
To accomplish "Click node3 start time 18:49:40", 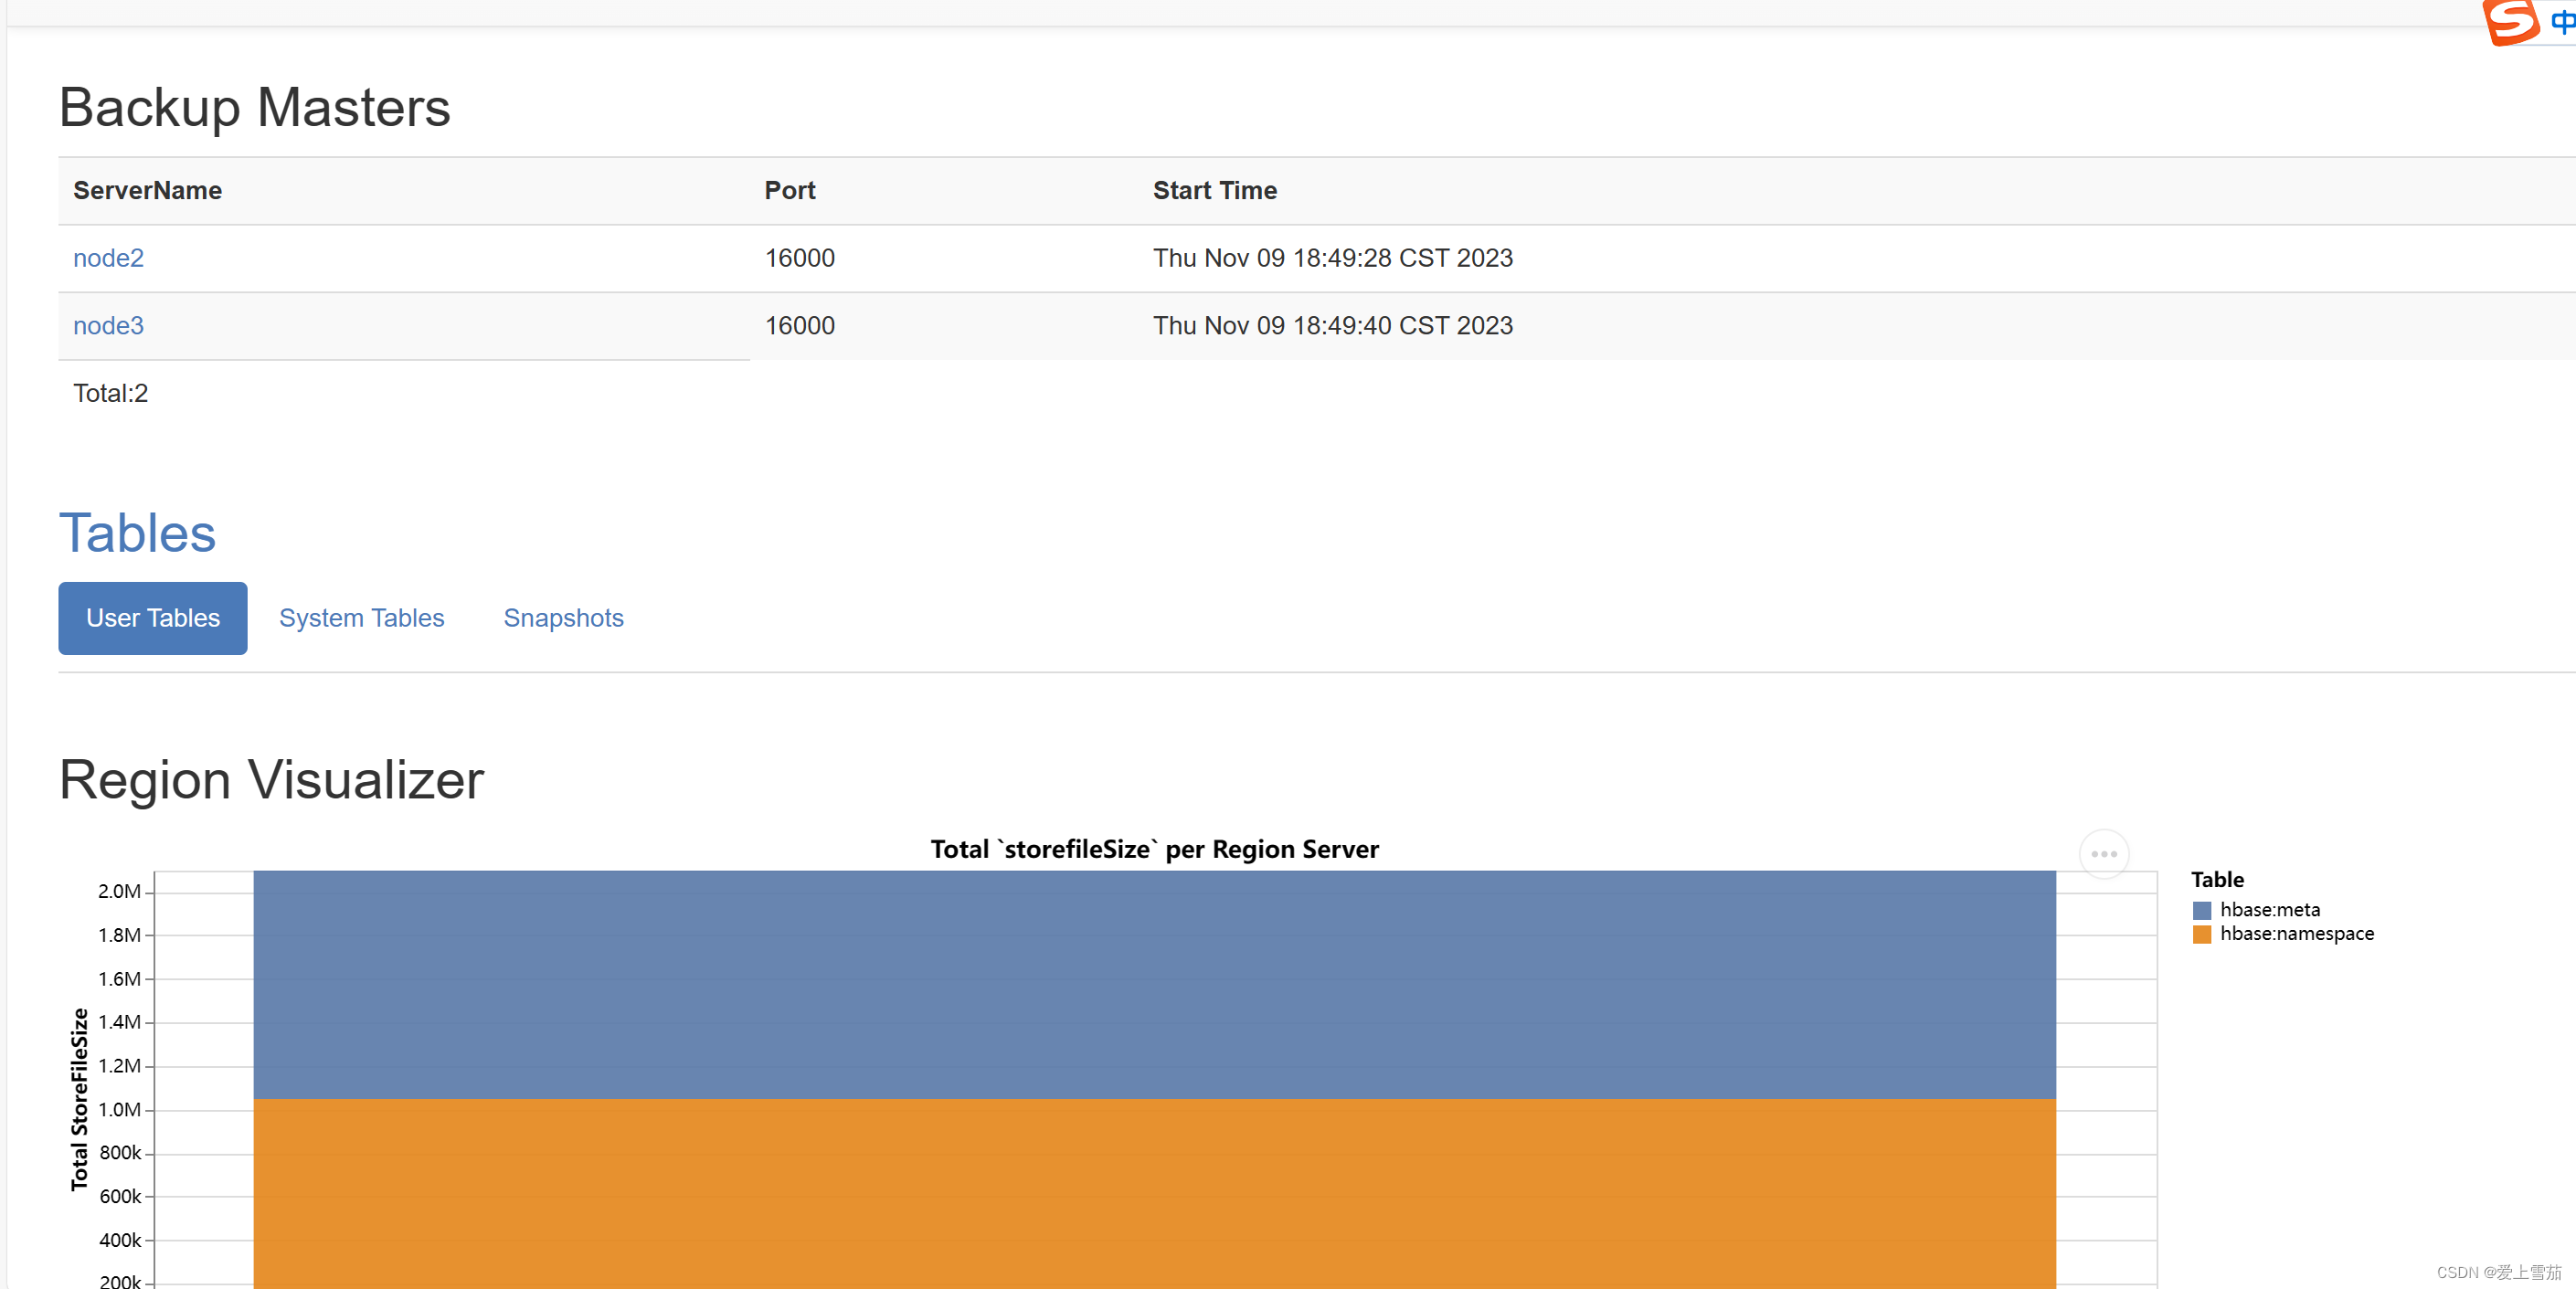I will click(1332, 326).
